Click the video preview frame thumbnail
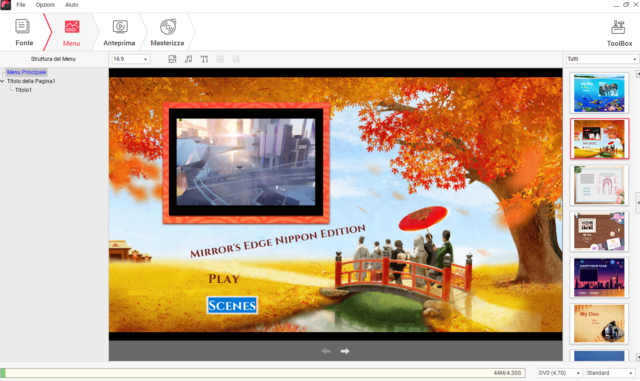 (x=246, y=163)
